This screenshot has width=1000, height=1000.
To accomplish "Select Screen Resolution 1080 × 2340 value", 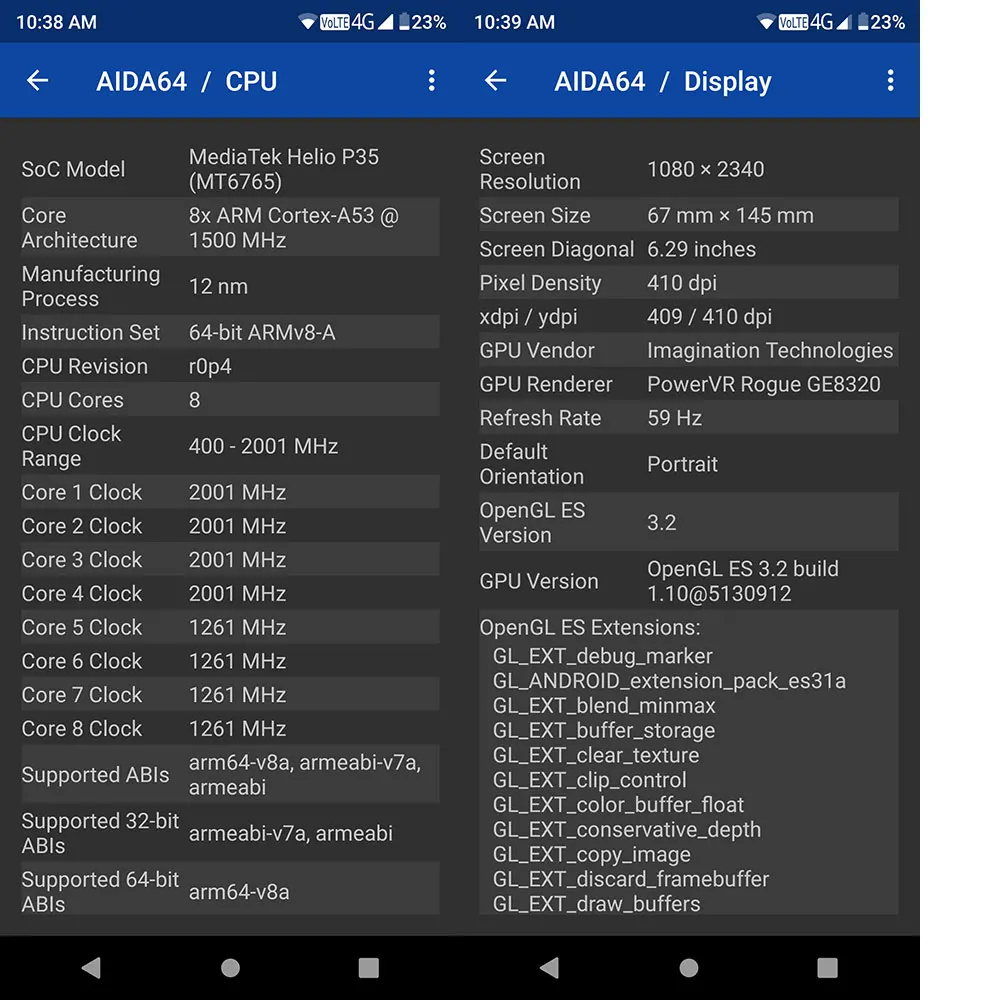I will pyautogui.click(x=705, y=169).
